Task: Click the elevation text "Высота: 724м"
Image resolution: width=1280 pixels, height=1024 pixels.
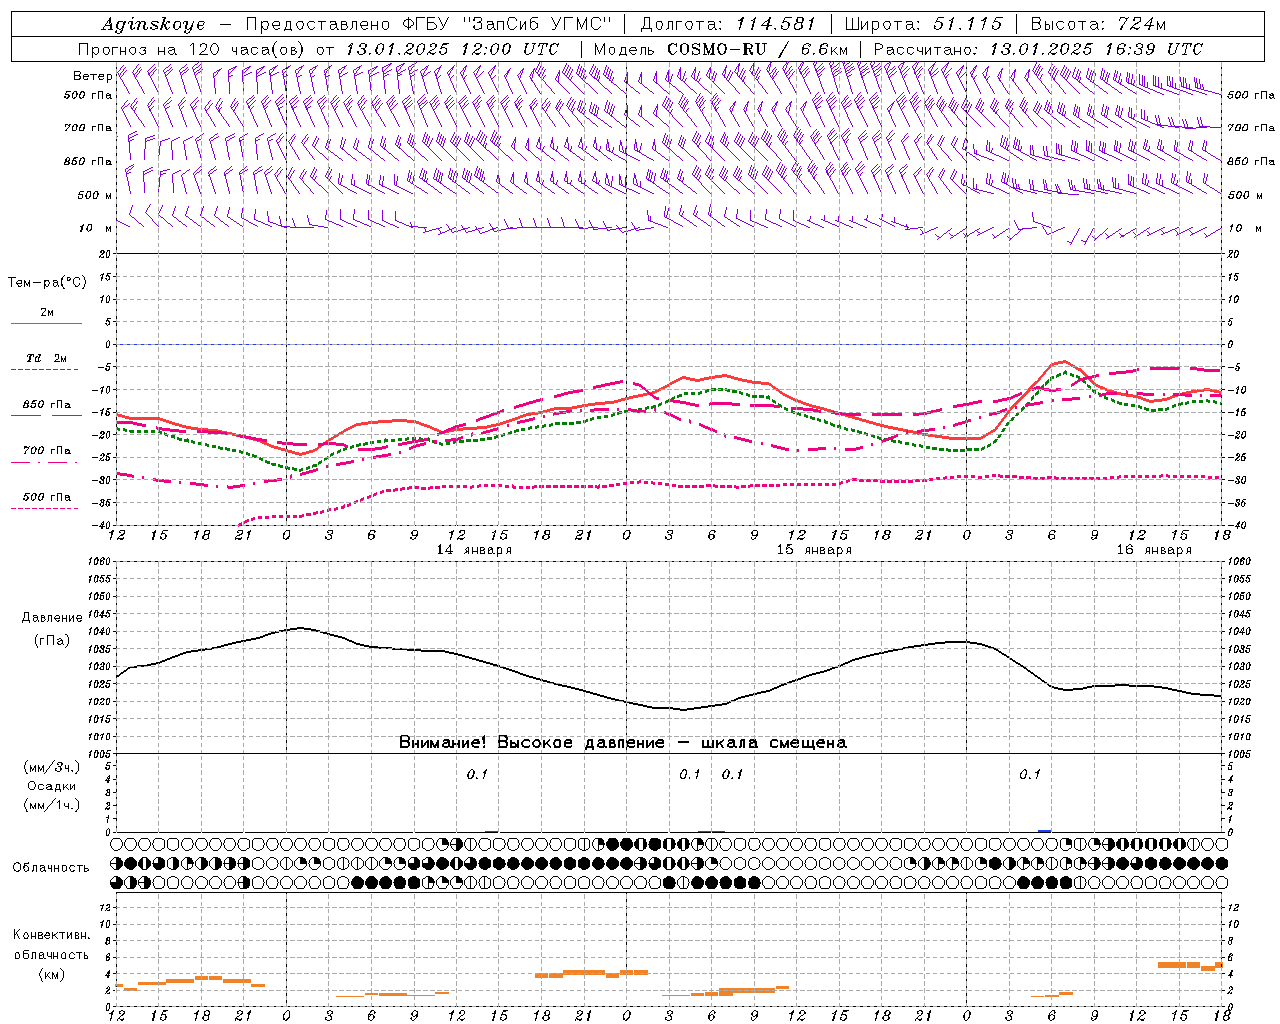Action: [x=1098, y=24]
